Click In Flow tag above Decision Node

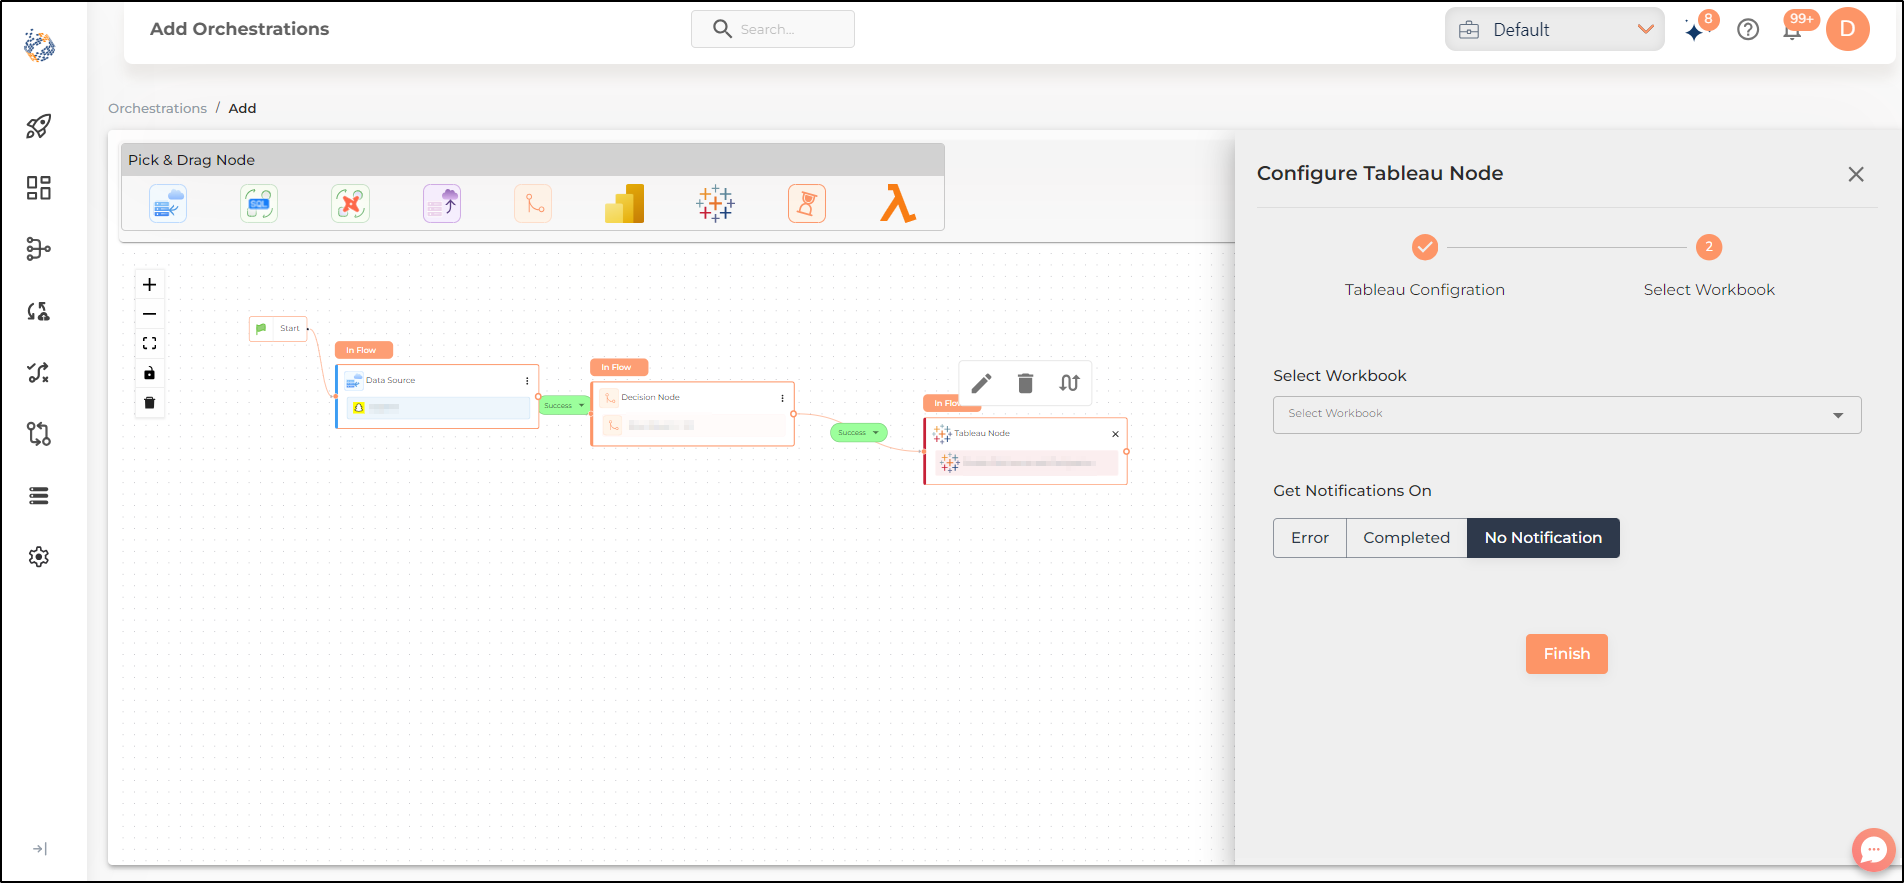pos(619,367)
